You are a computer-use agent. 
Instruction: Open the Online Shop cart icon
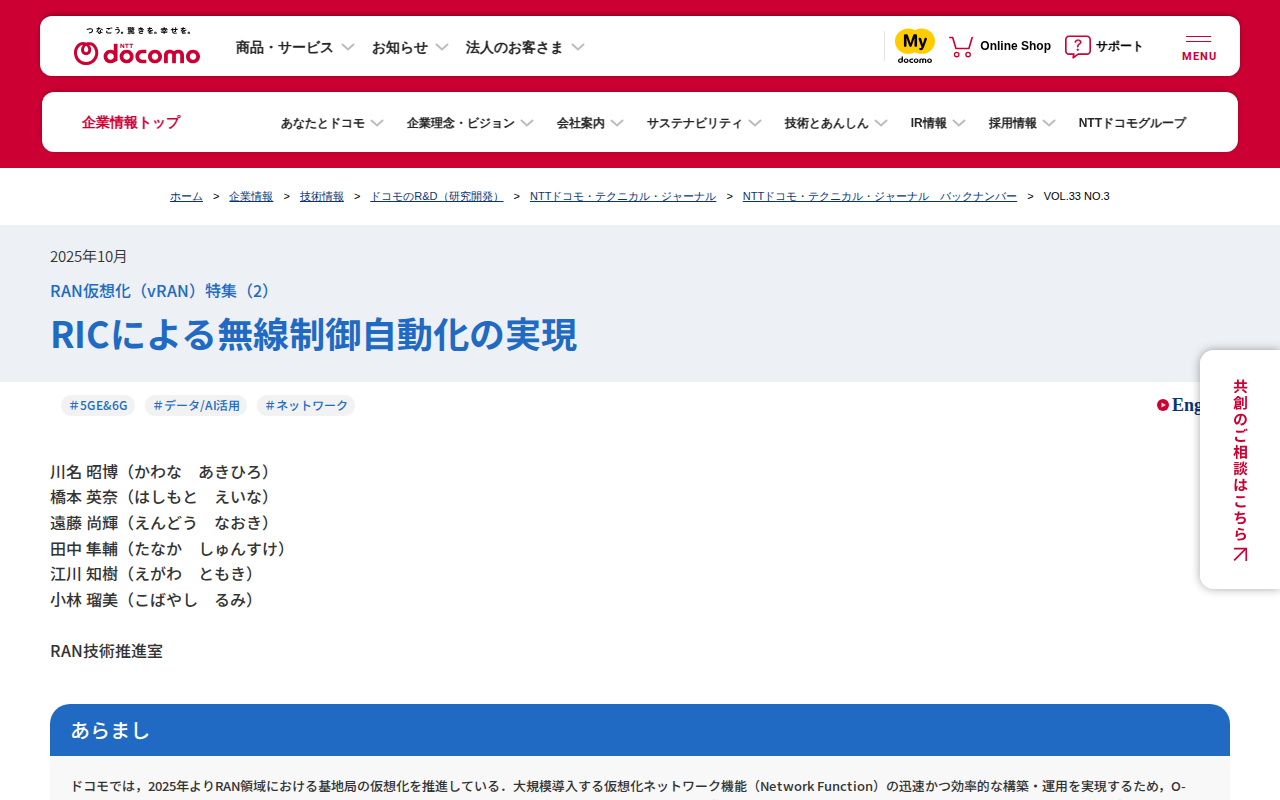coord(961,46)
